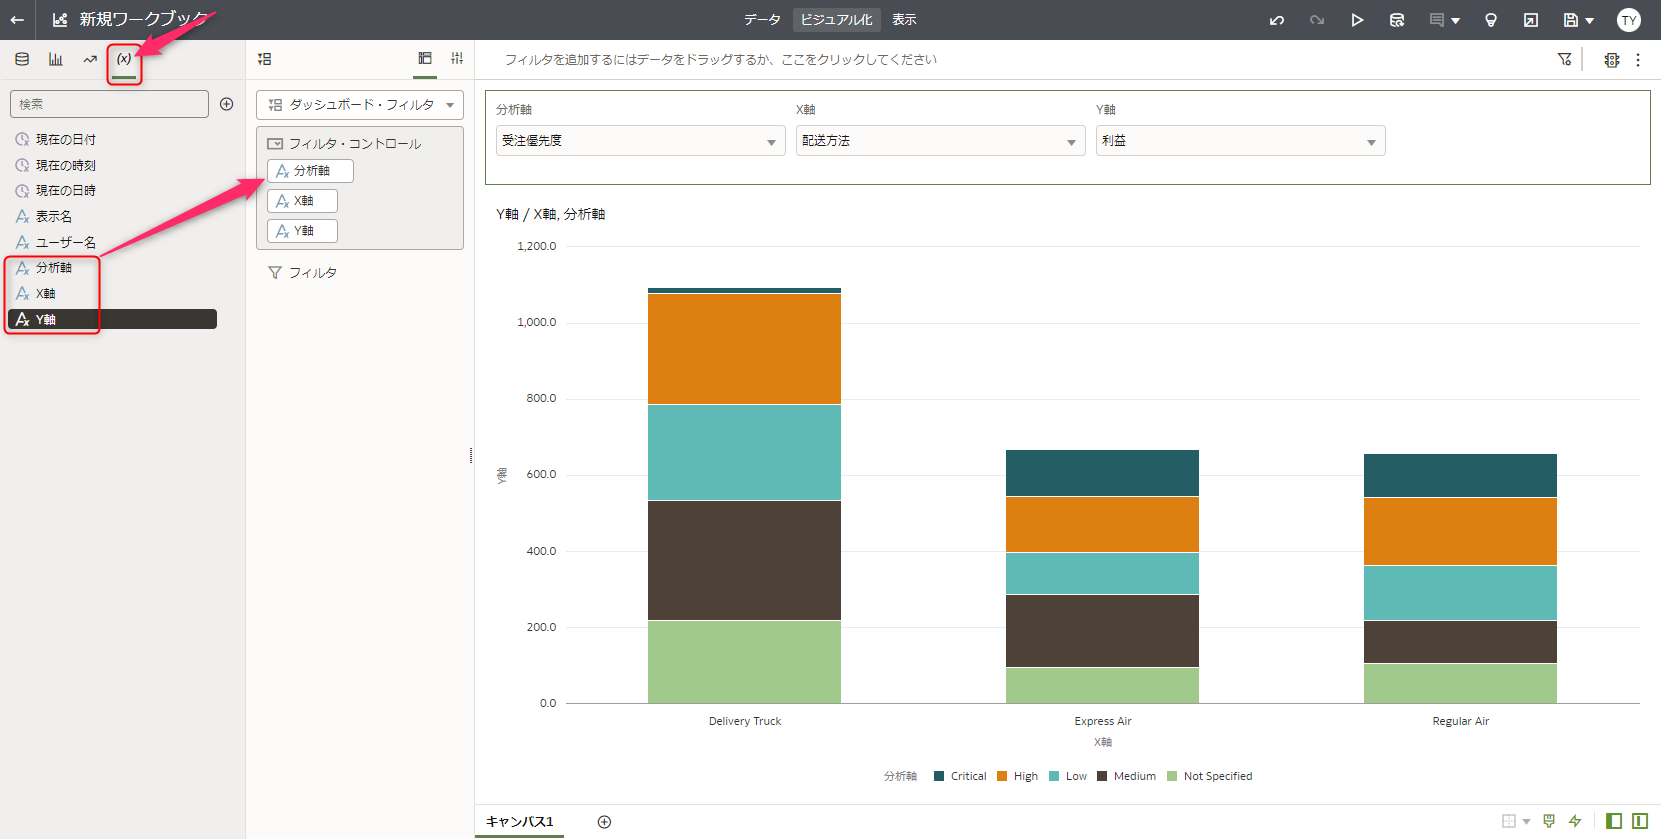Click the preview play icon
This screenshot has height=839, width=1661.
(1357, 20)
